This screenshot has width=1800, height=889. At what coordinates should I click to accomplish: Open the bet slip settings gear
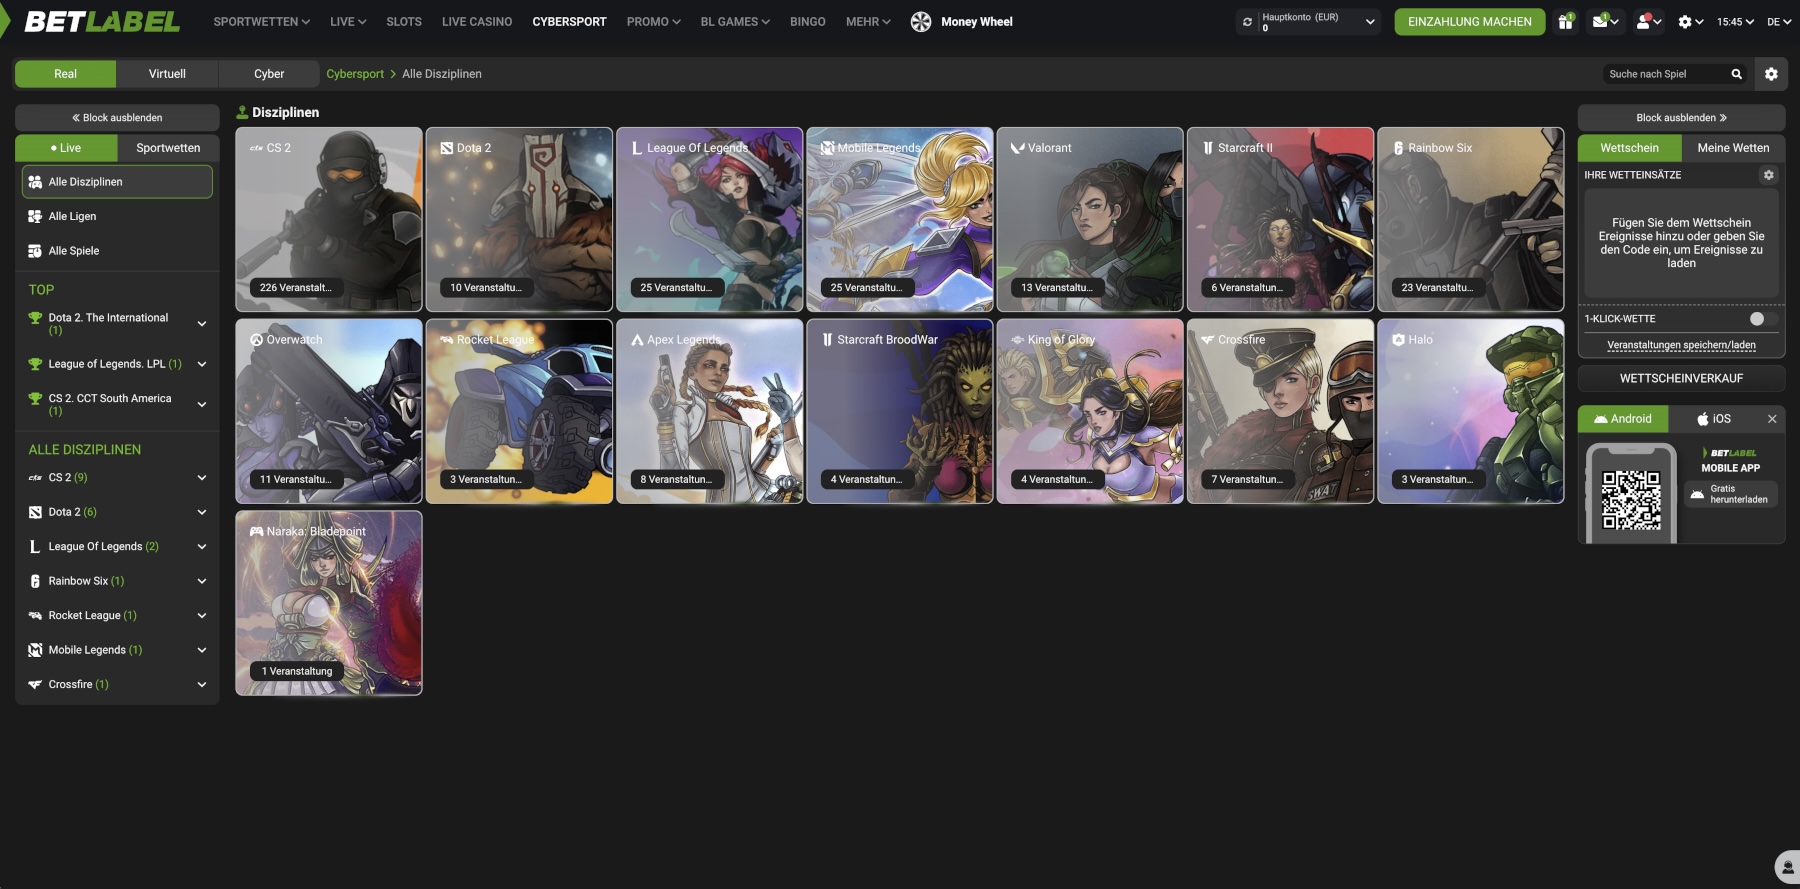(1768, 175)
